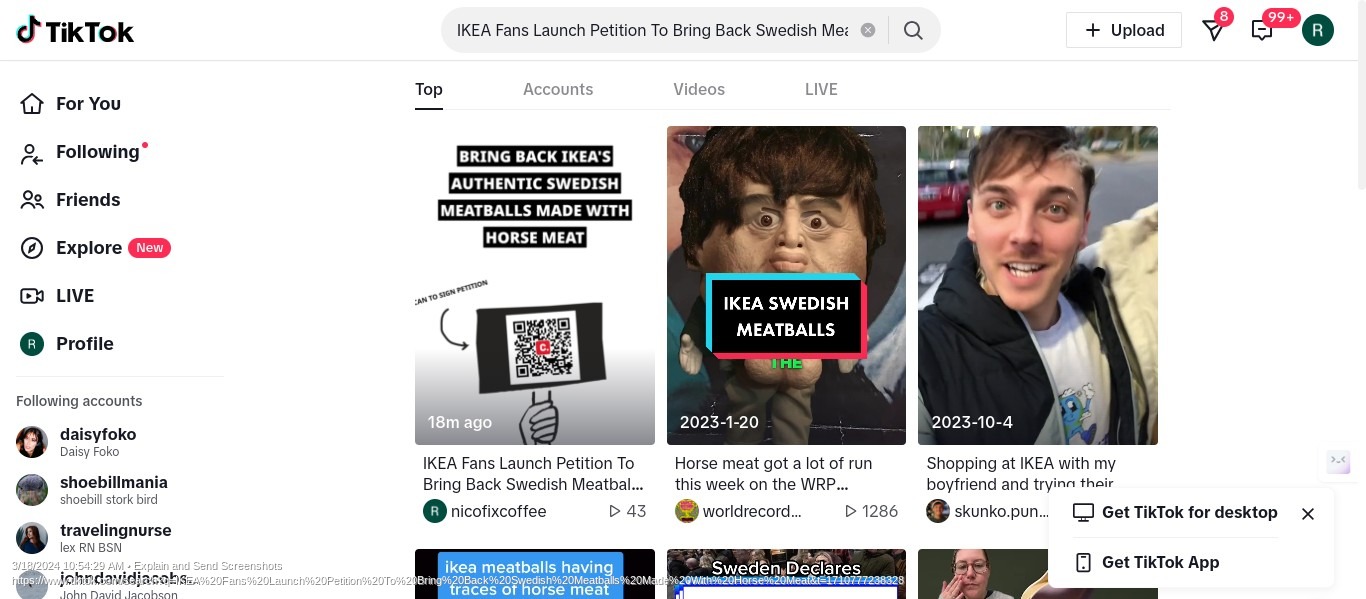Click daisyfoko's avatar picture

[x=32, y=442]
